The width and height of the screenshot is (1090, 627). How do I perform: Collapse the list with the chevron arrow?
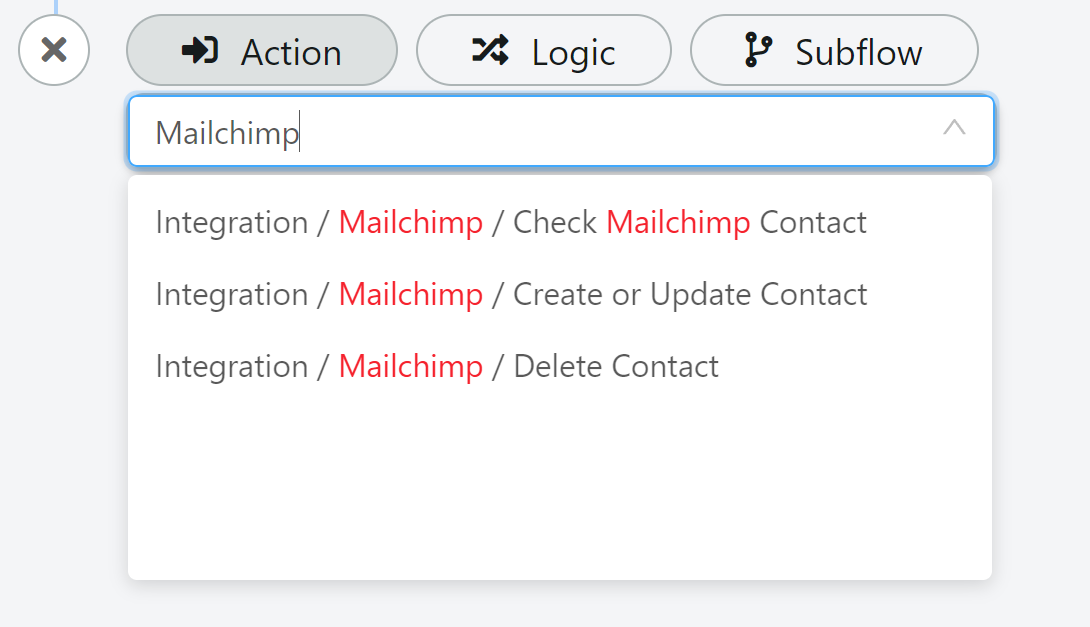(x=954, y=127)
